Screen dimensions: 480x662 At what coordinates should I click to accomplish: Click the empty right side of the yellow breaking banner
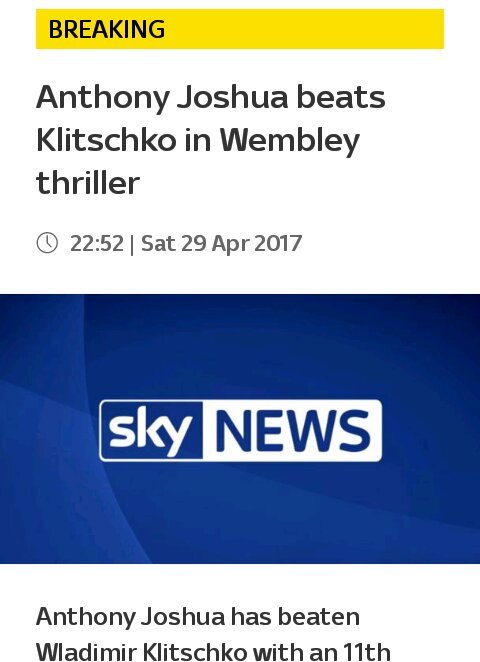tap(304, 29)
